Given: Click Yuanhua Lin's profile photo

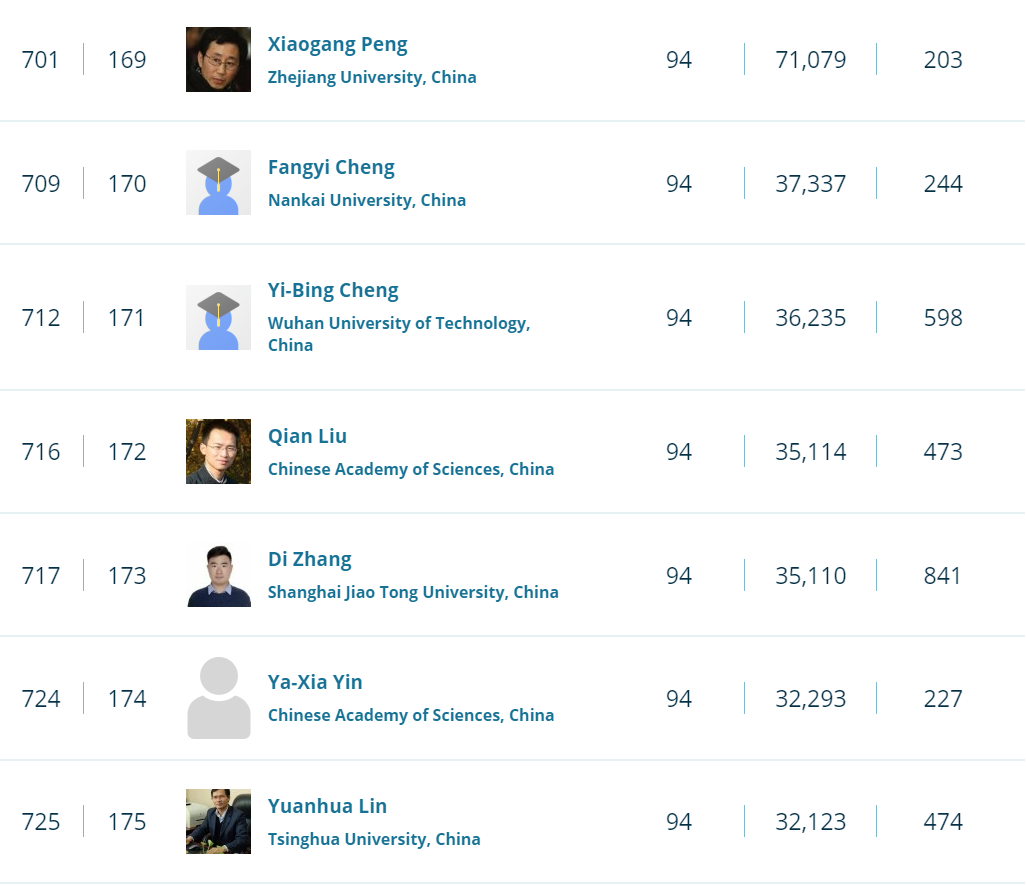Looking at the screenshot, I should (x=218, y=821).
